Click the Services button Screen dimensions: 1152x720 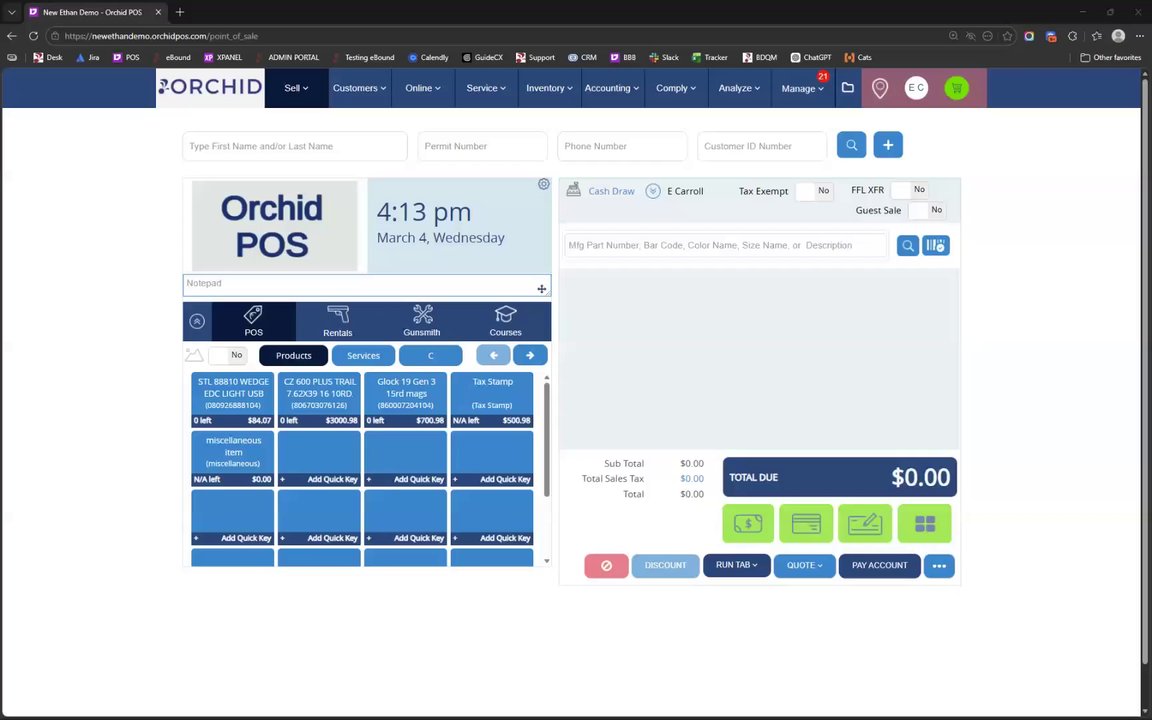click(363, 356)
